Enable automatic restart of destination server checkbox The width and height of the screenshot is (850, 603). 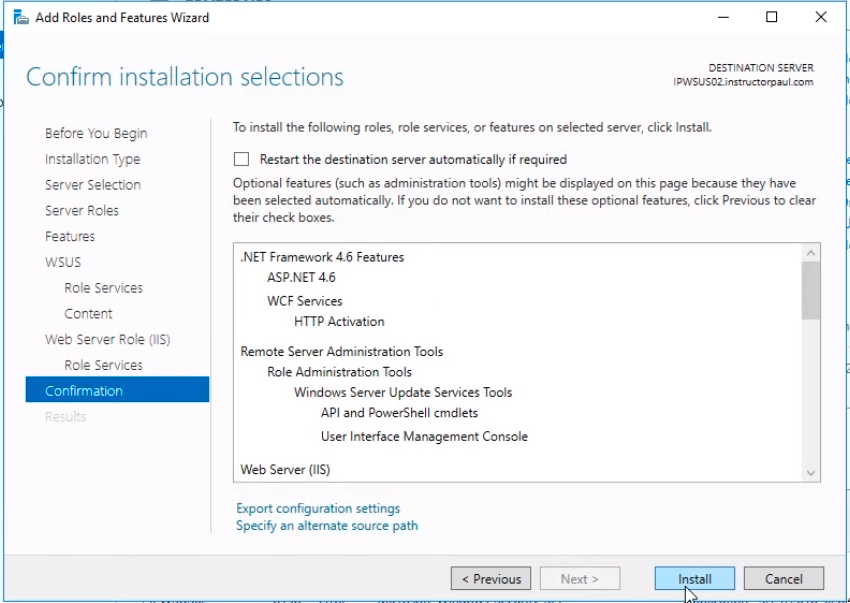241,159
